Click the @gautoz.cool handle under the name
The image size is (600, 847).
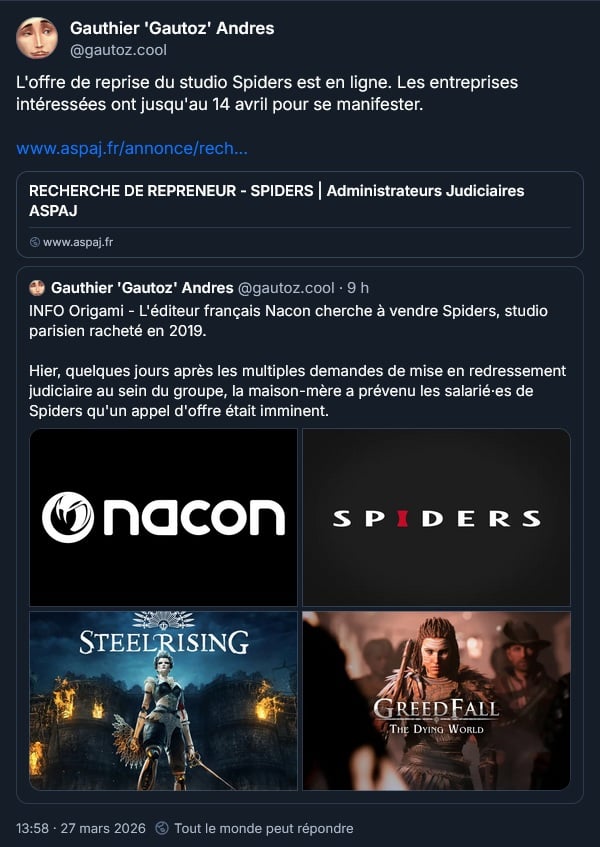[118, 50]
